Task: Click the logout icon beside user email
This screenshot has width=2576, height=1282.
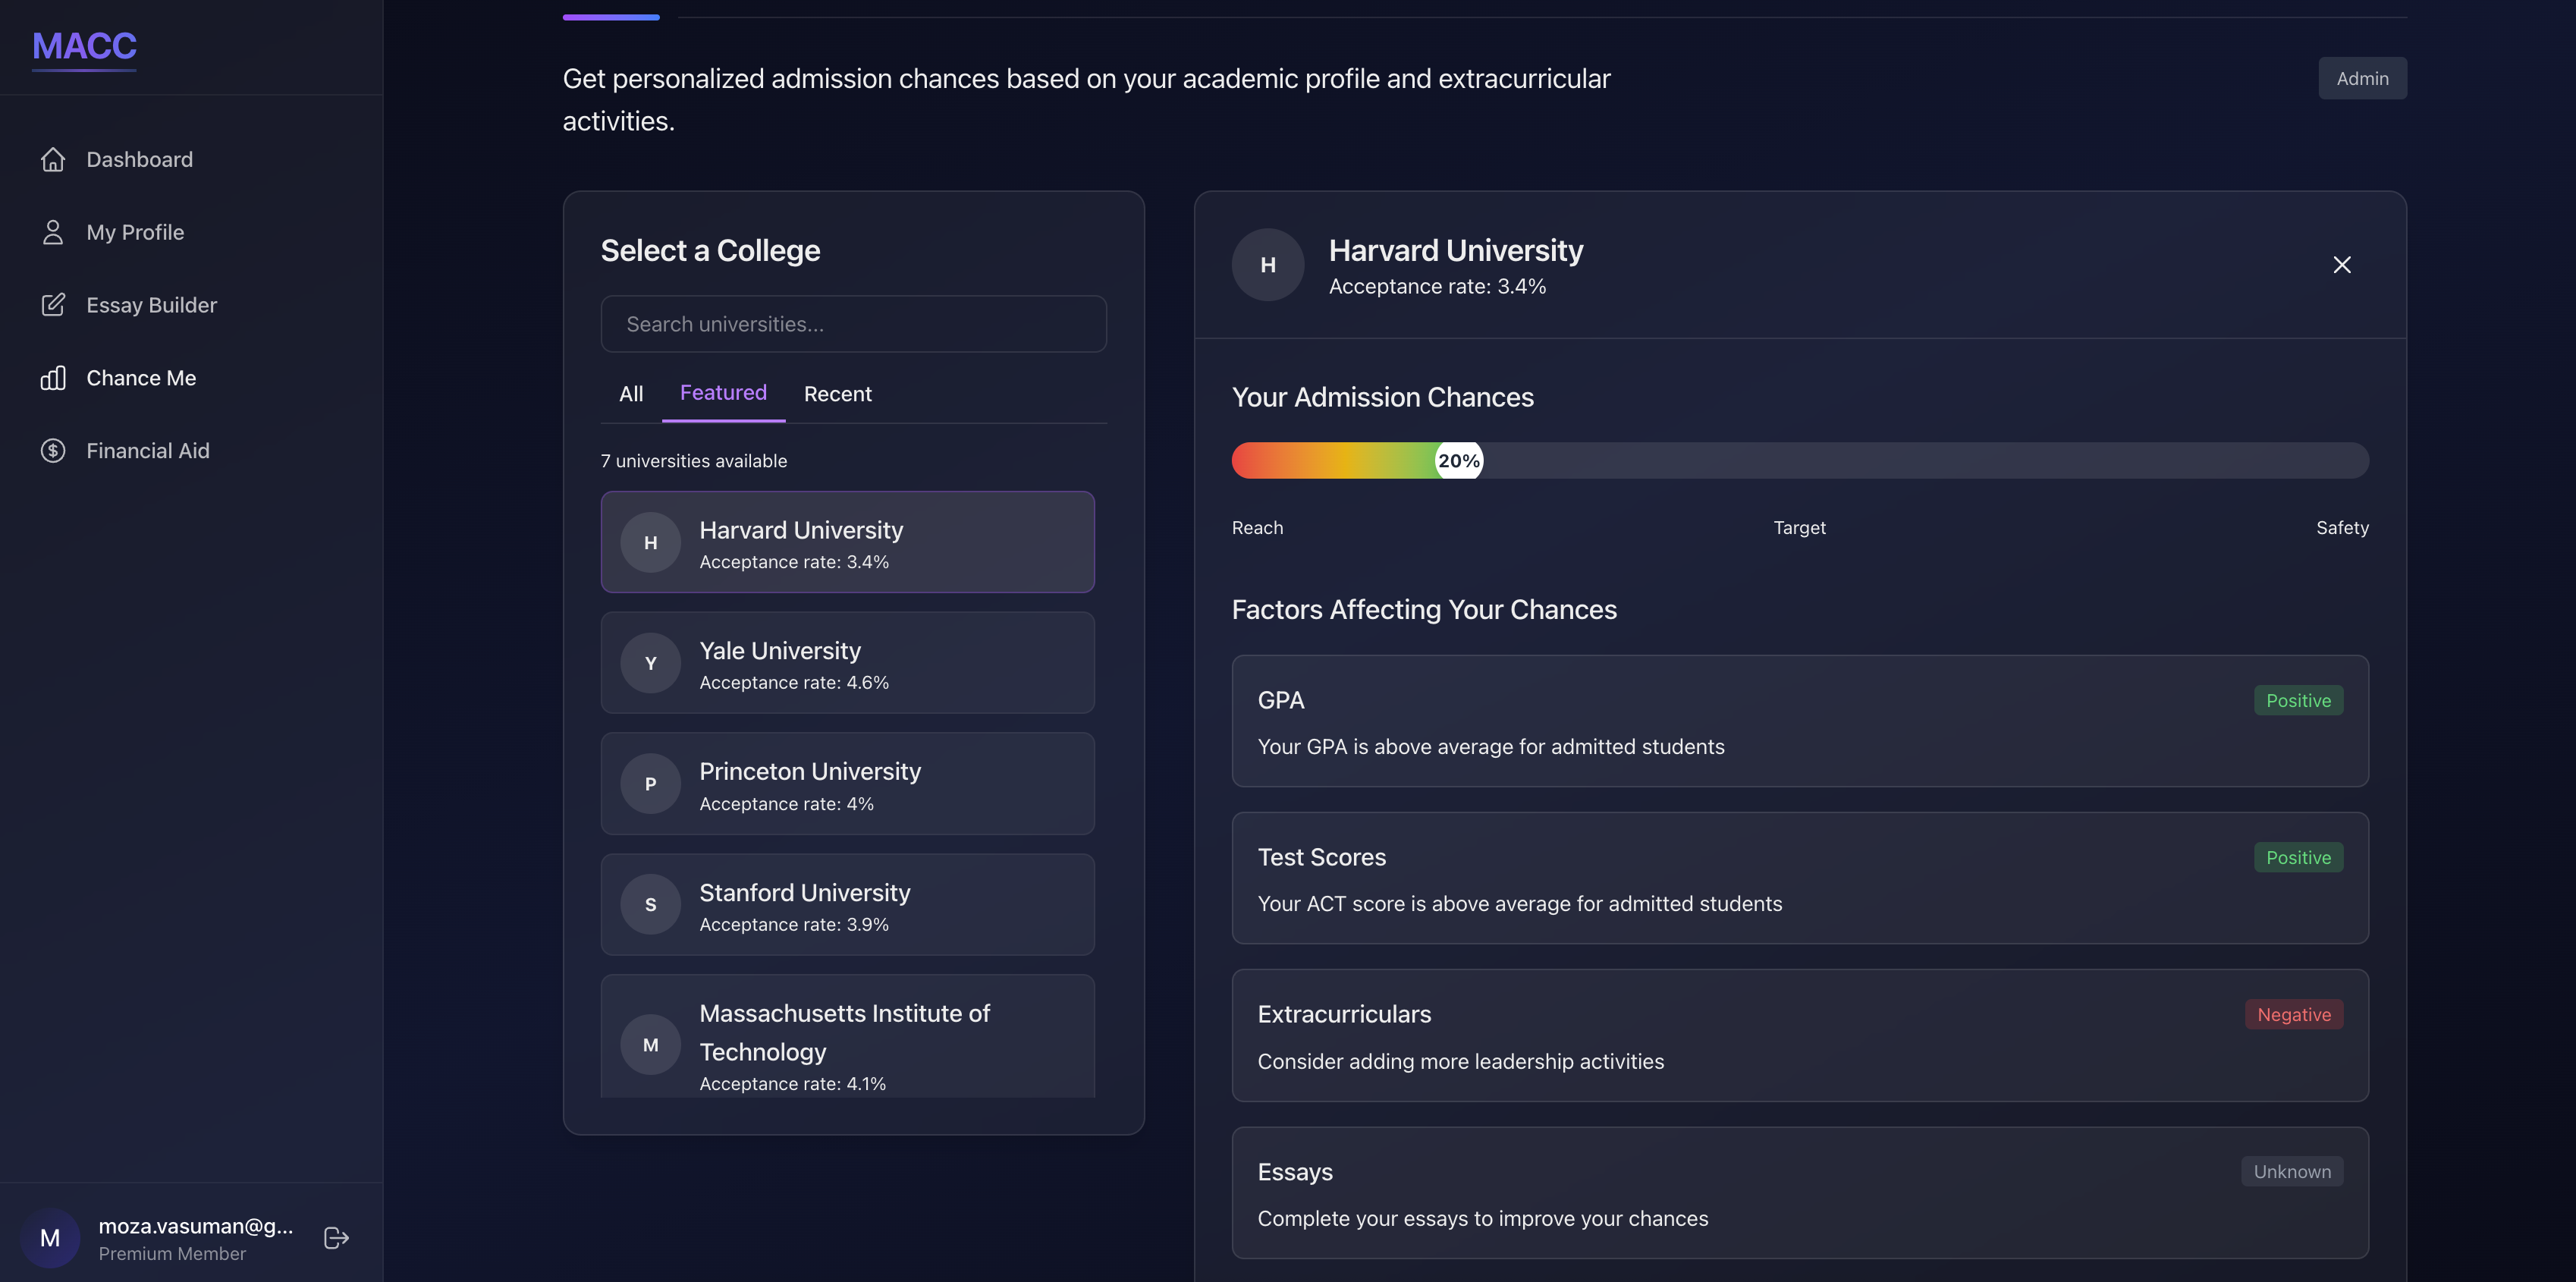Action: (336, 1238)
